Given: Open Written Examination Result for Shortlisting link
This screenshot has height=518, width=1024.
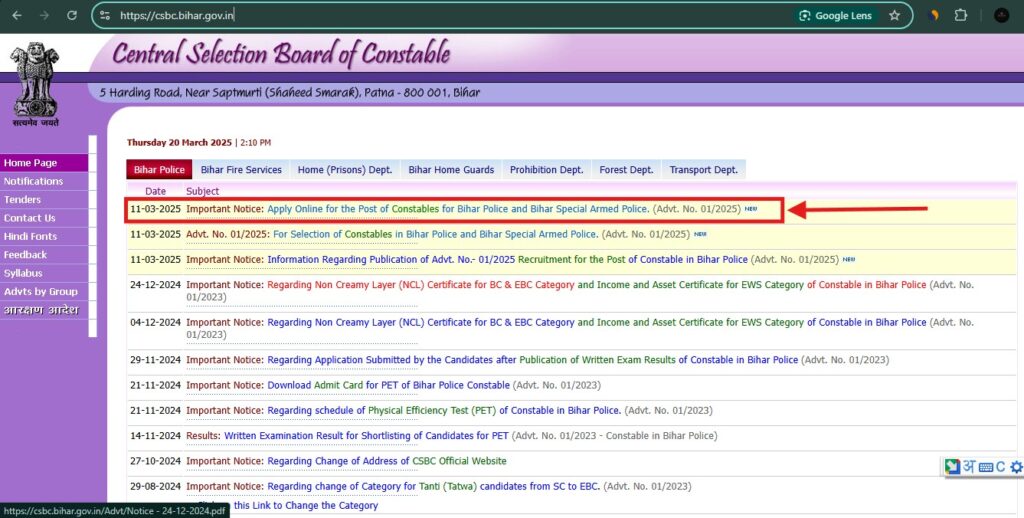Looking at the screenshot, I should tap(366, 436).
